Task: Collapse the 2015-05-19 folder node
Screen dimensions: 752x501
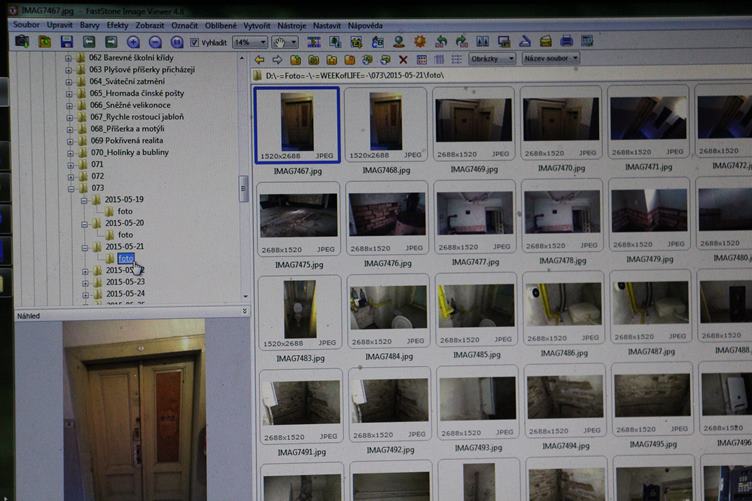Action: click(84, 200)
